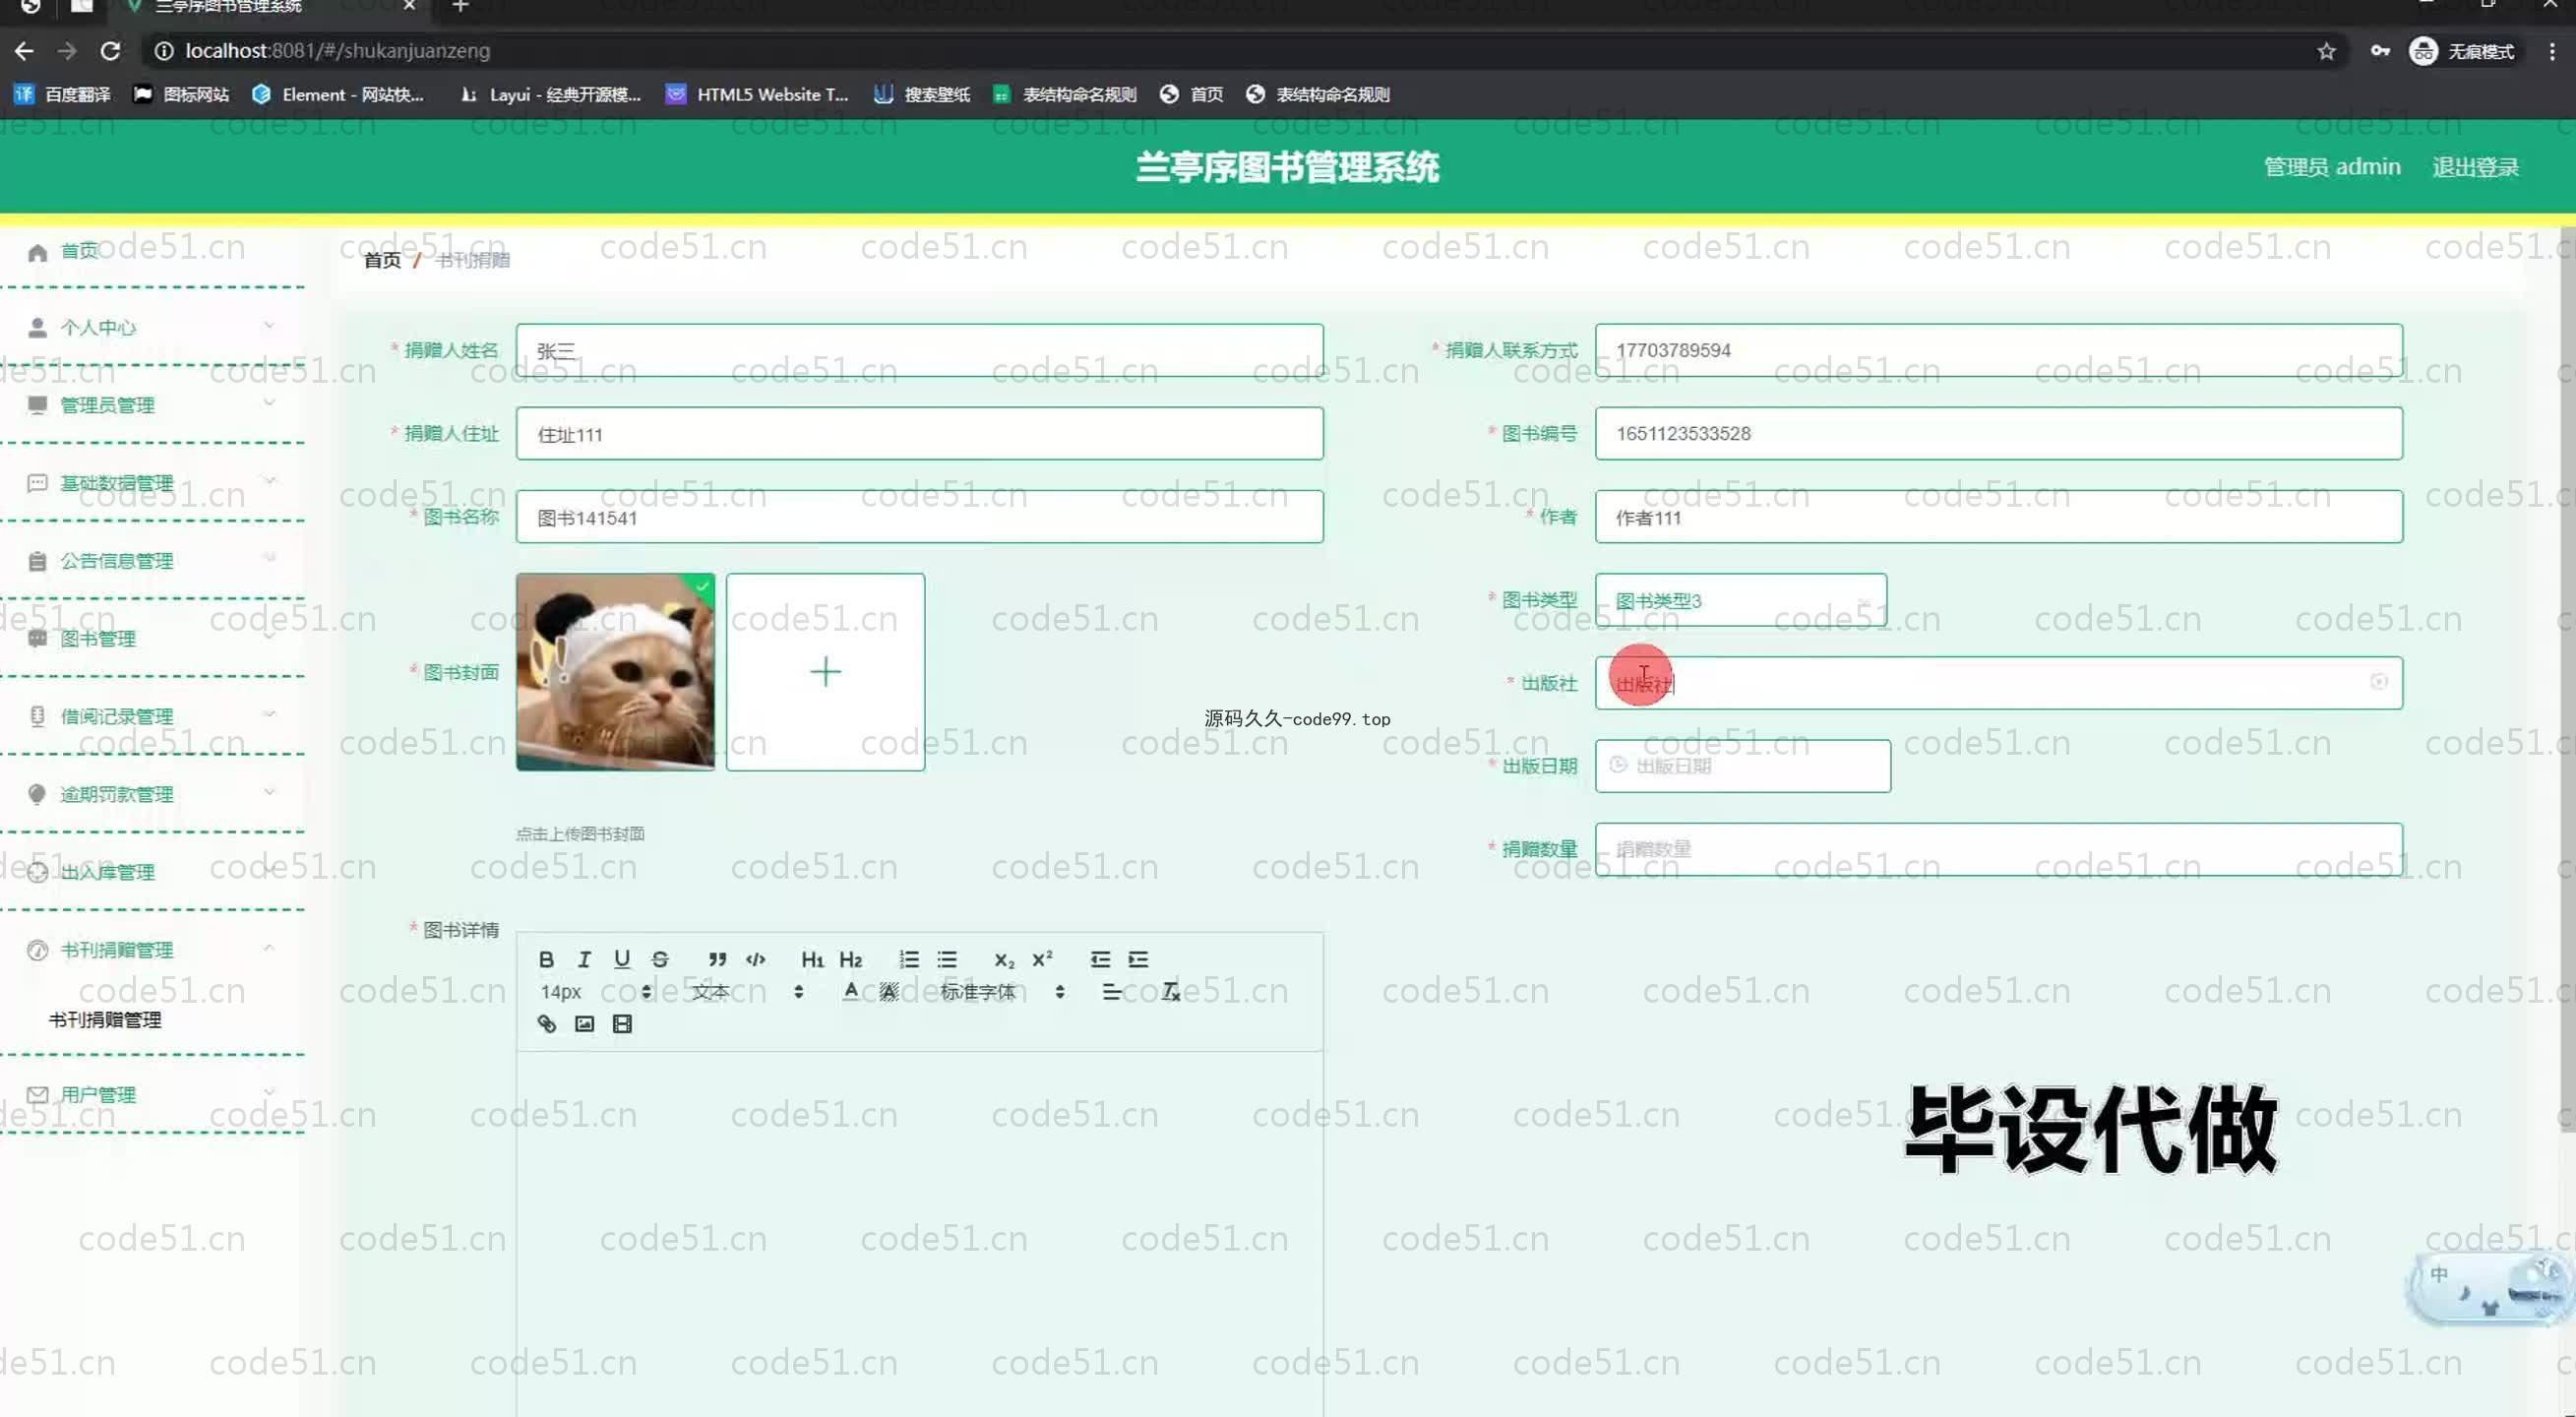Click the plus box to upload cover
Screen dimensions: 2576x1417
[x=825, y=672]
